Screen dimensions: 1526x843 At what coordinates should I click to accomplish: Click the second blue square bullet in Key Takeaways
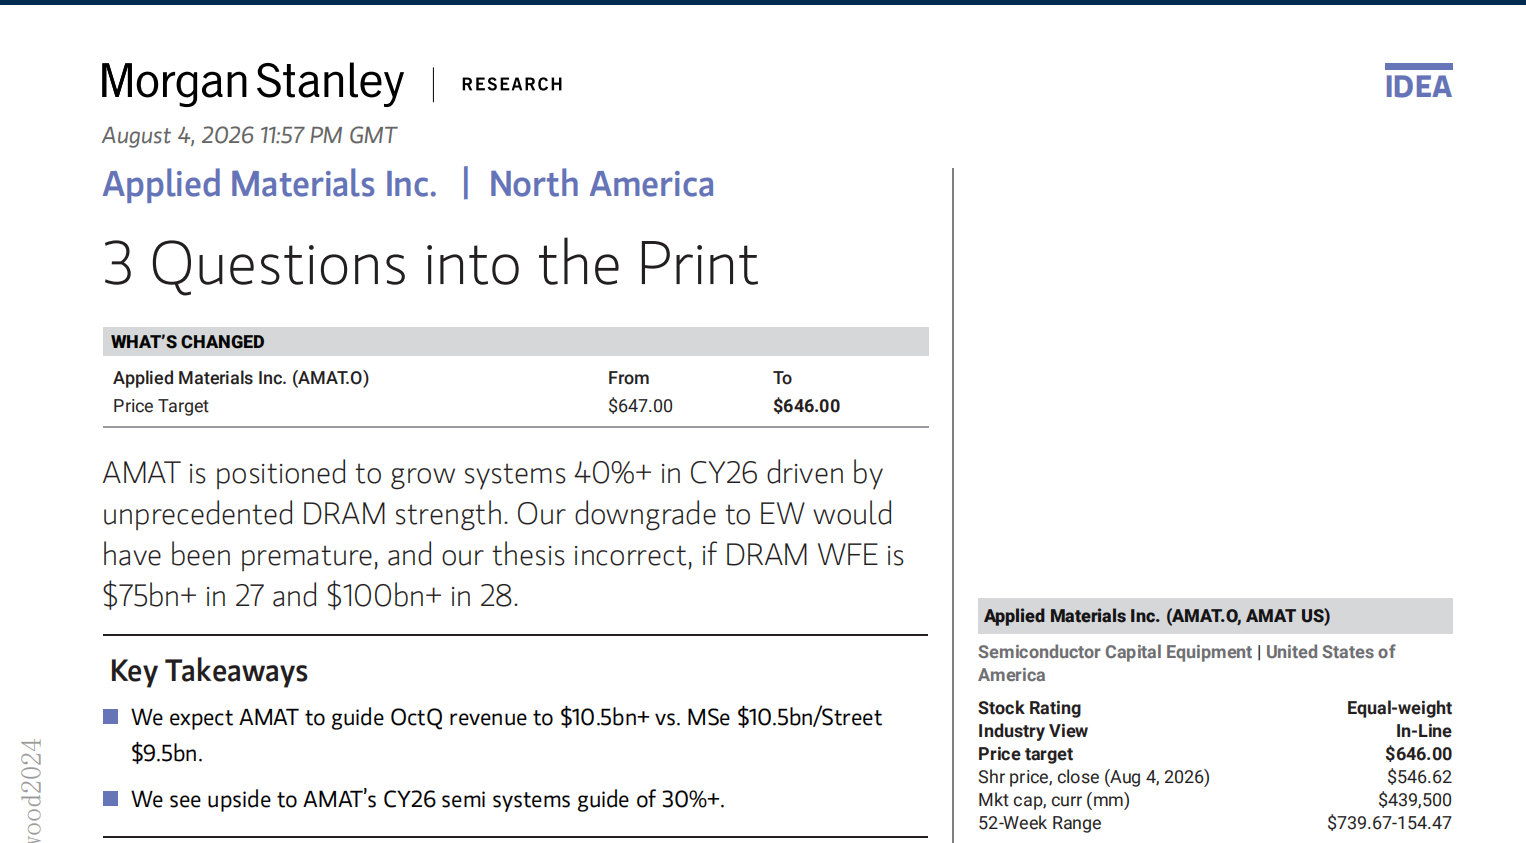coord(111,798)
